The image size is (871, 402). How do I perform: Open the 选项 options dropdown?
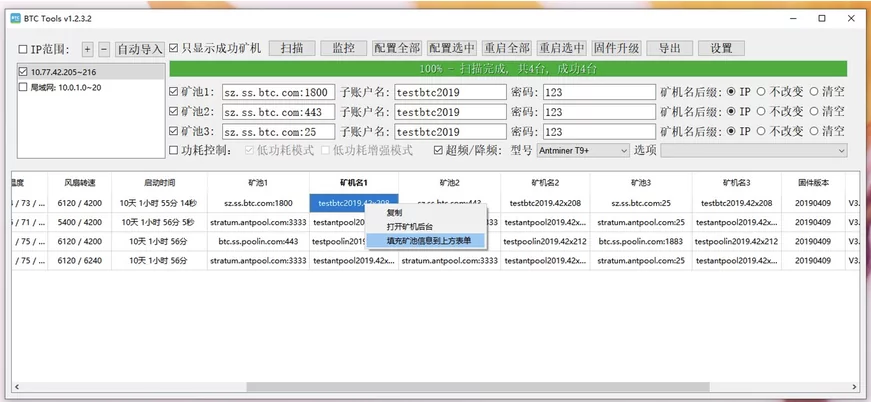(753, 150)
